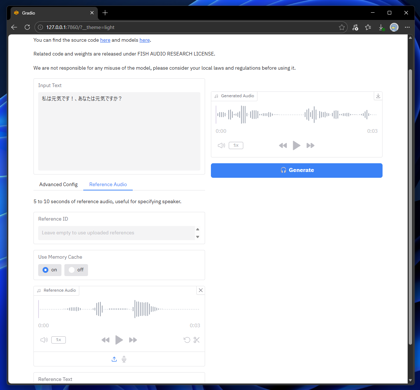Open the source code 'here' link
The image size is (420, 390).
[105, 40]
